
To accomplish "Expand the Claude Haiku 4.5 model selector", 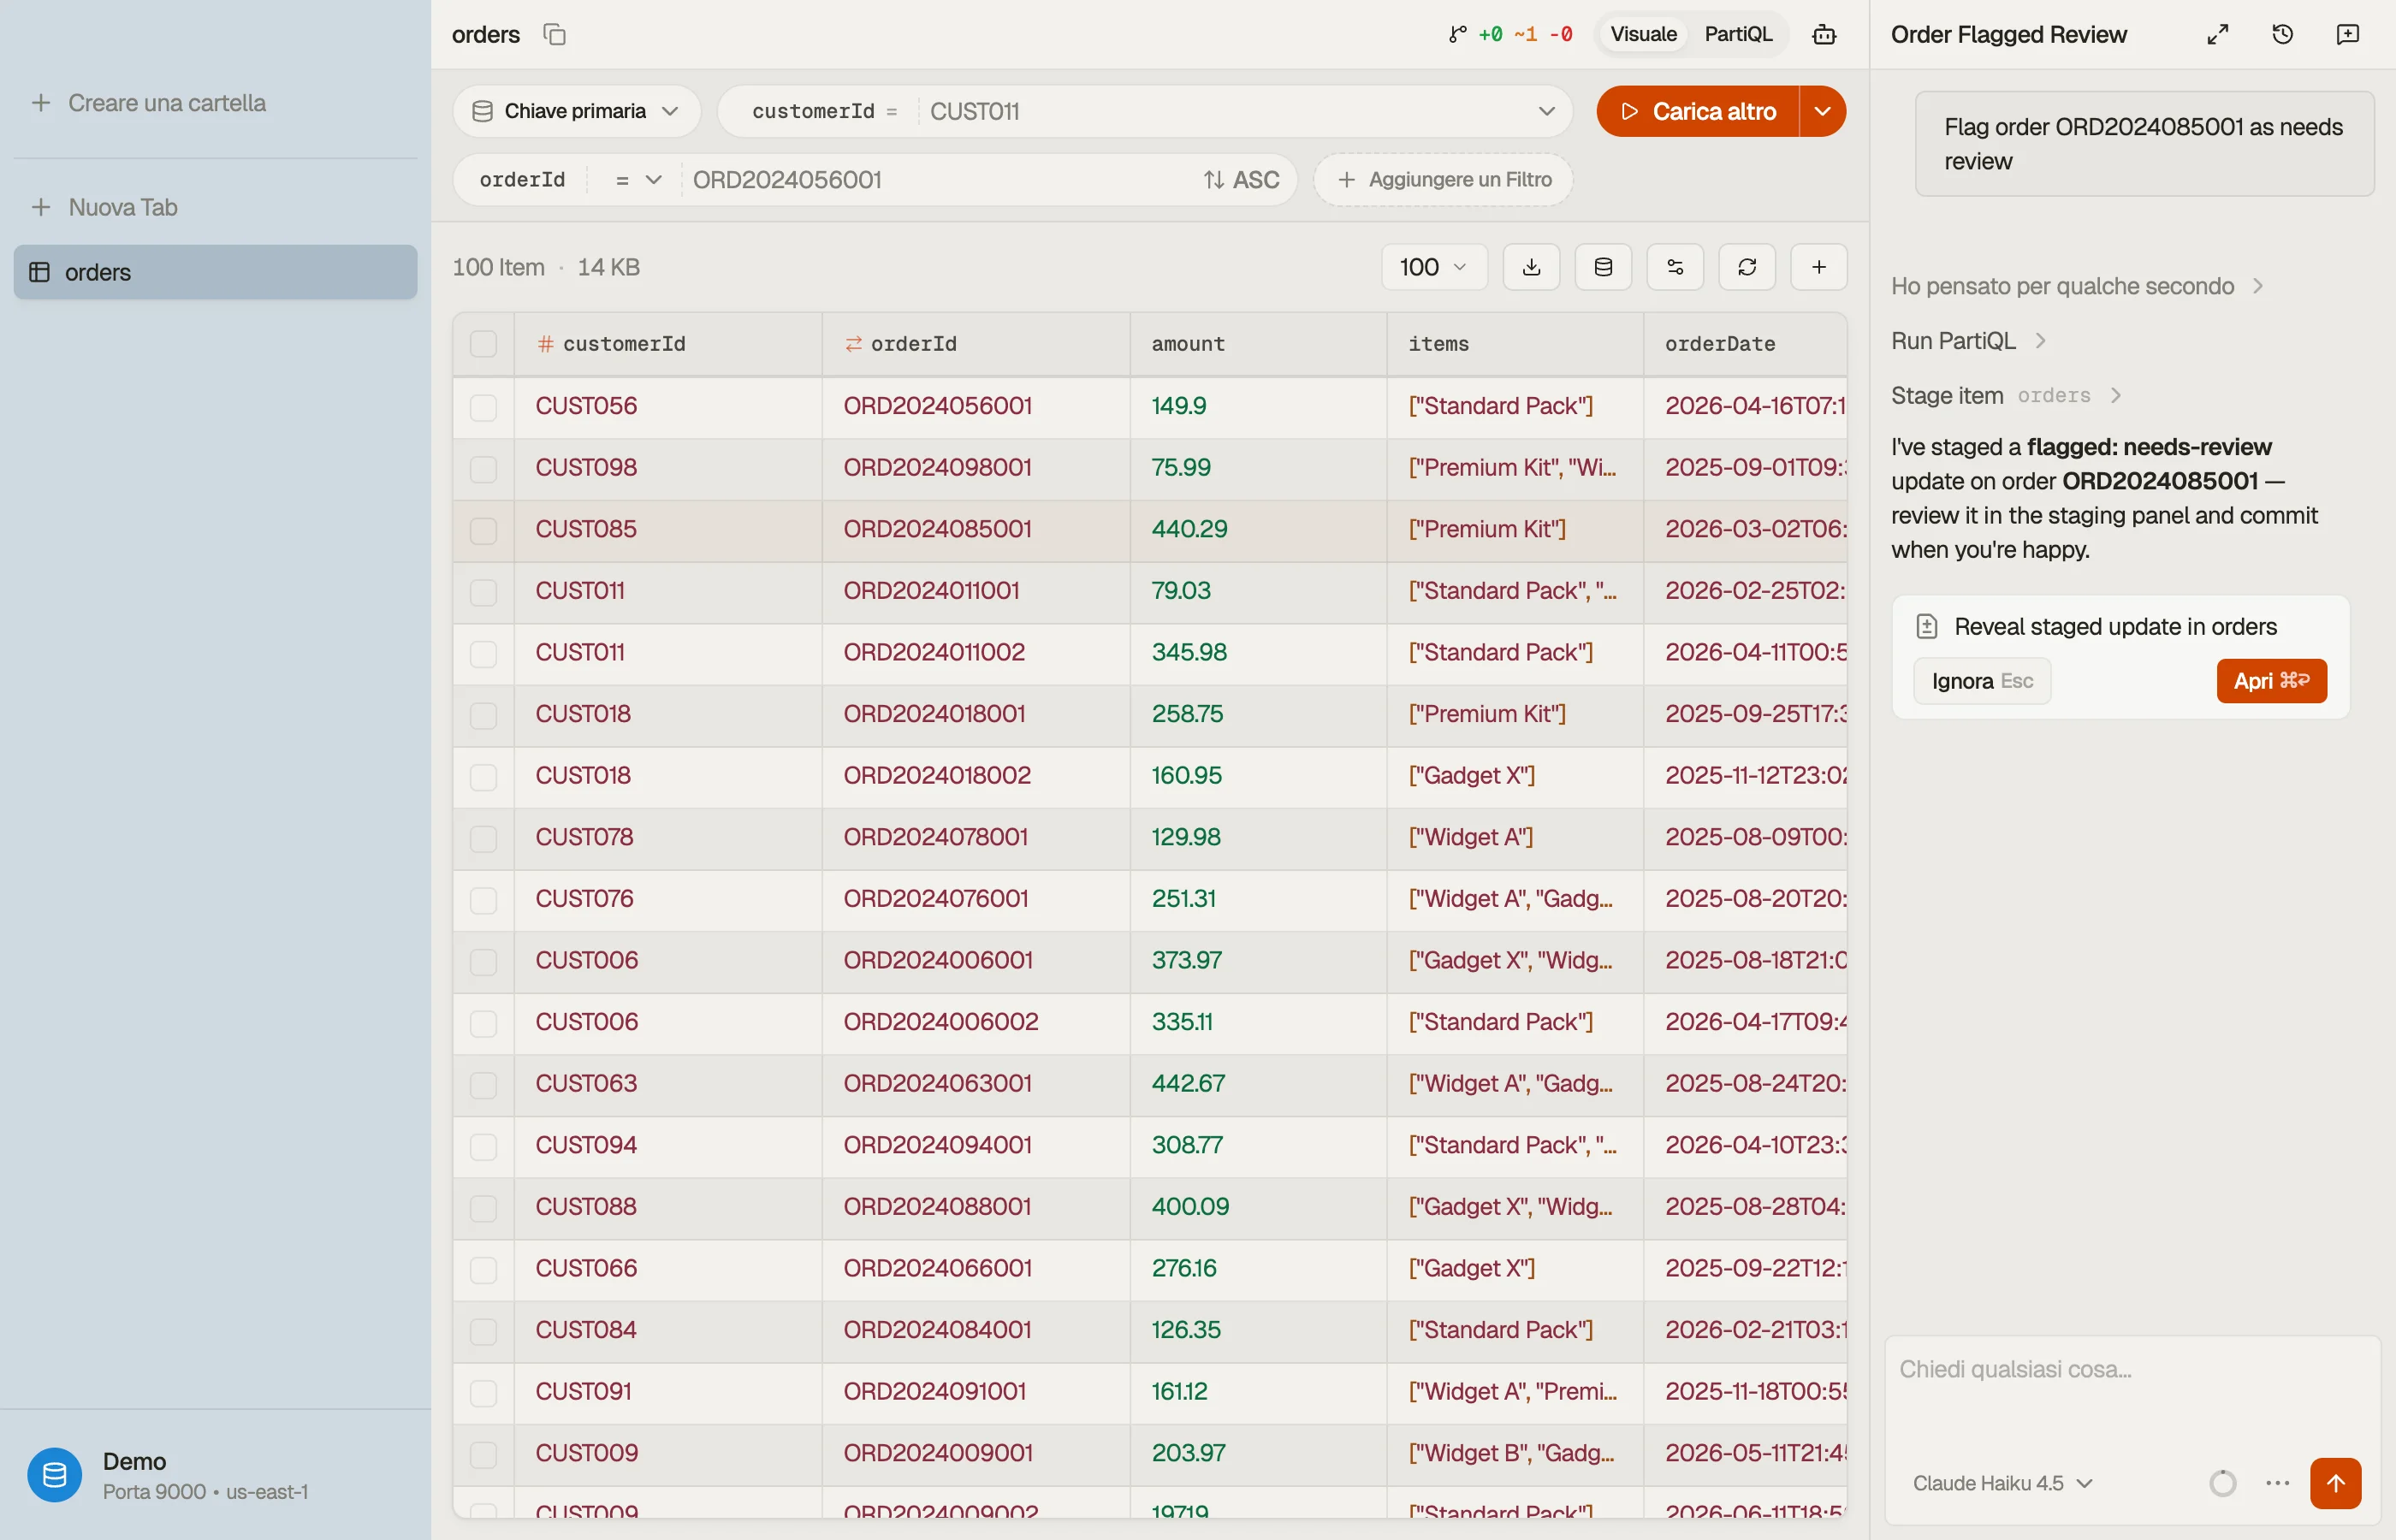I will tap(2002, 1483).
